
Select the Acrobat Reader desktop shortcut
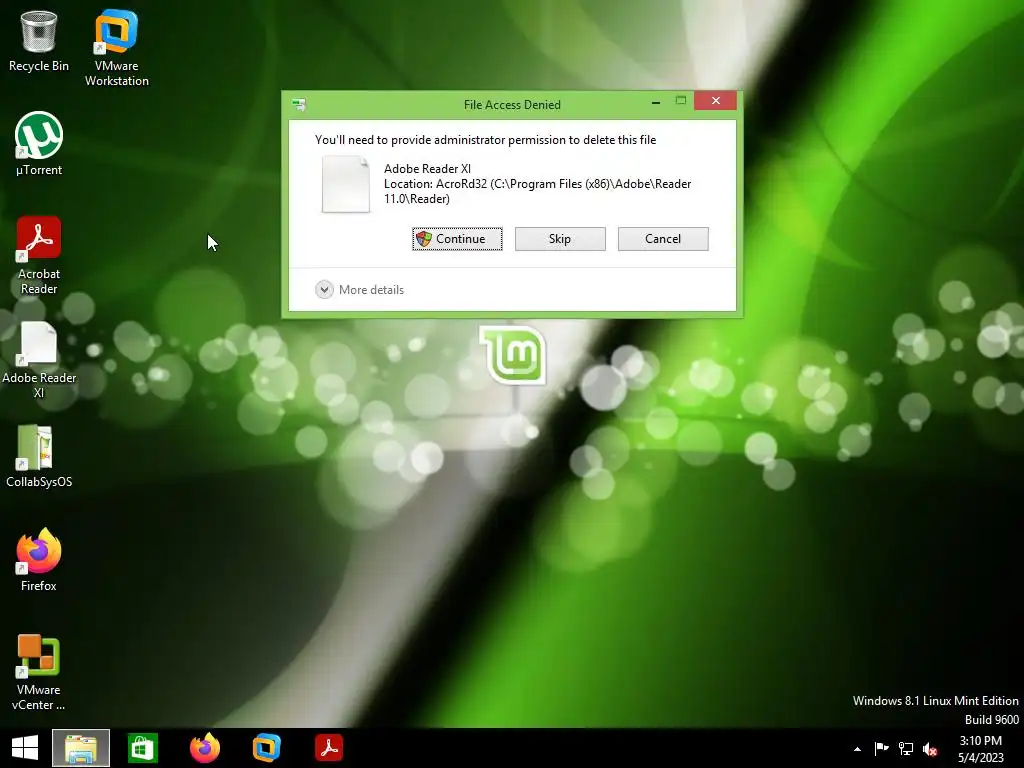[39, 255]
